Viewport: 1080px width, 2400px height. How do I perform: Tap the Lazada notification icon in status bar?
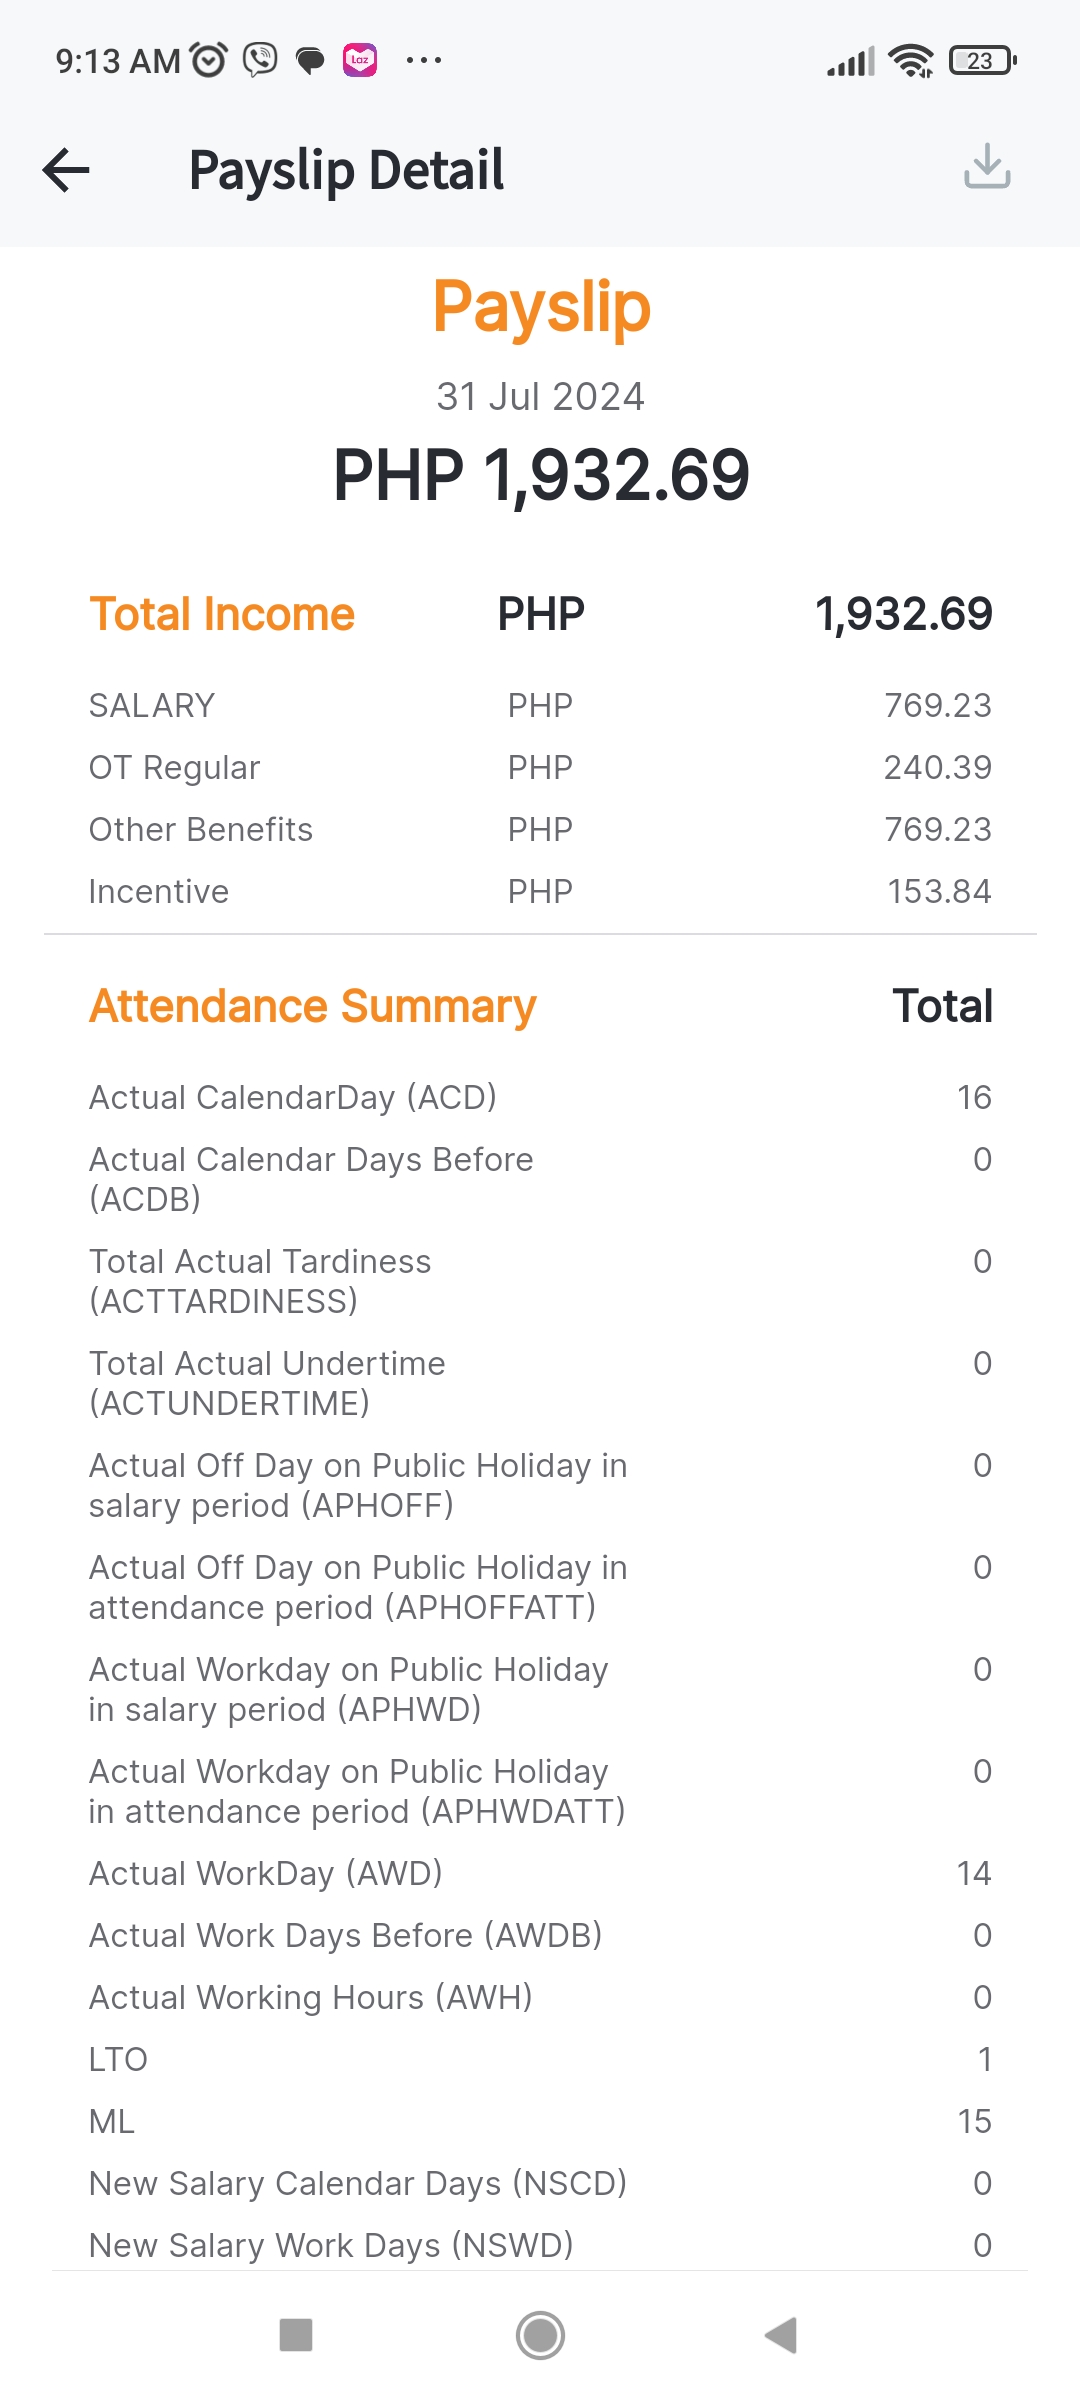click(x=360, y=60)
